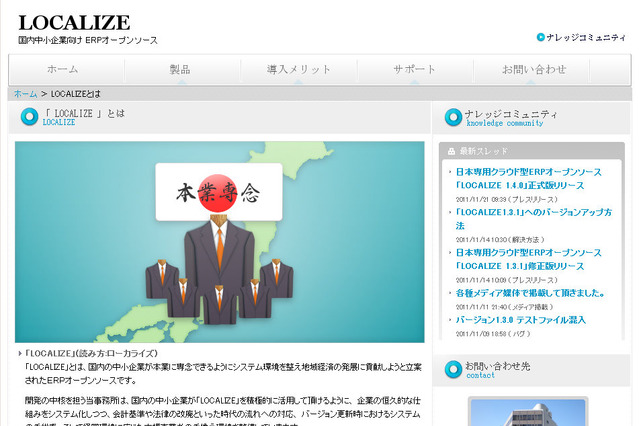Click the 「LOCALIZE」(読み方:ローカライズ) heading text
Image resolution: width=639 pixels, height=426 pixels.
tap(91, 353)
